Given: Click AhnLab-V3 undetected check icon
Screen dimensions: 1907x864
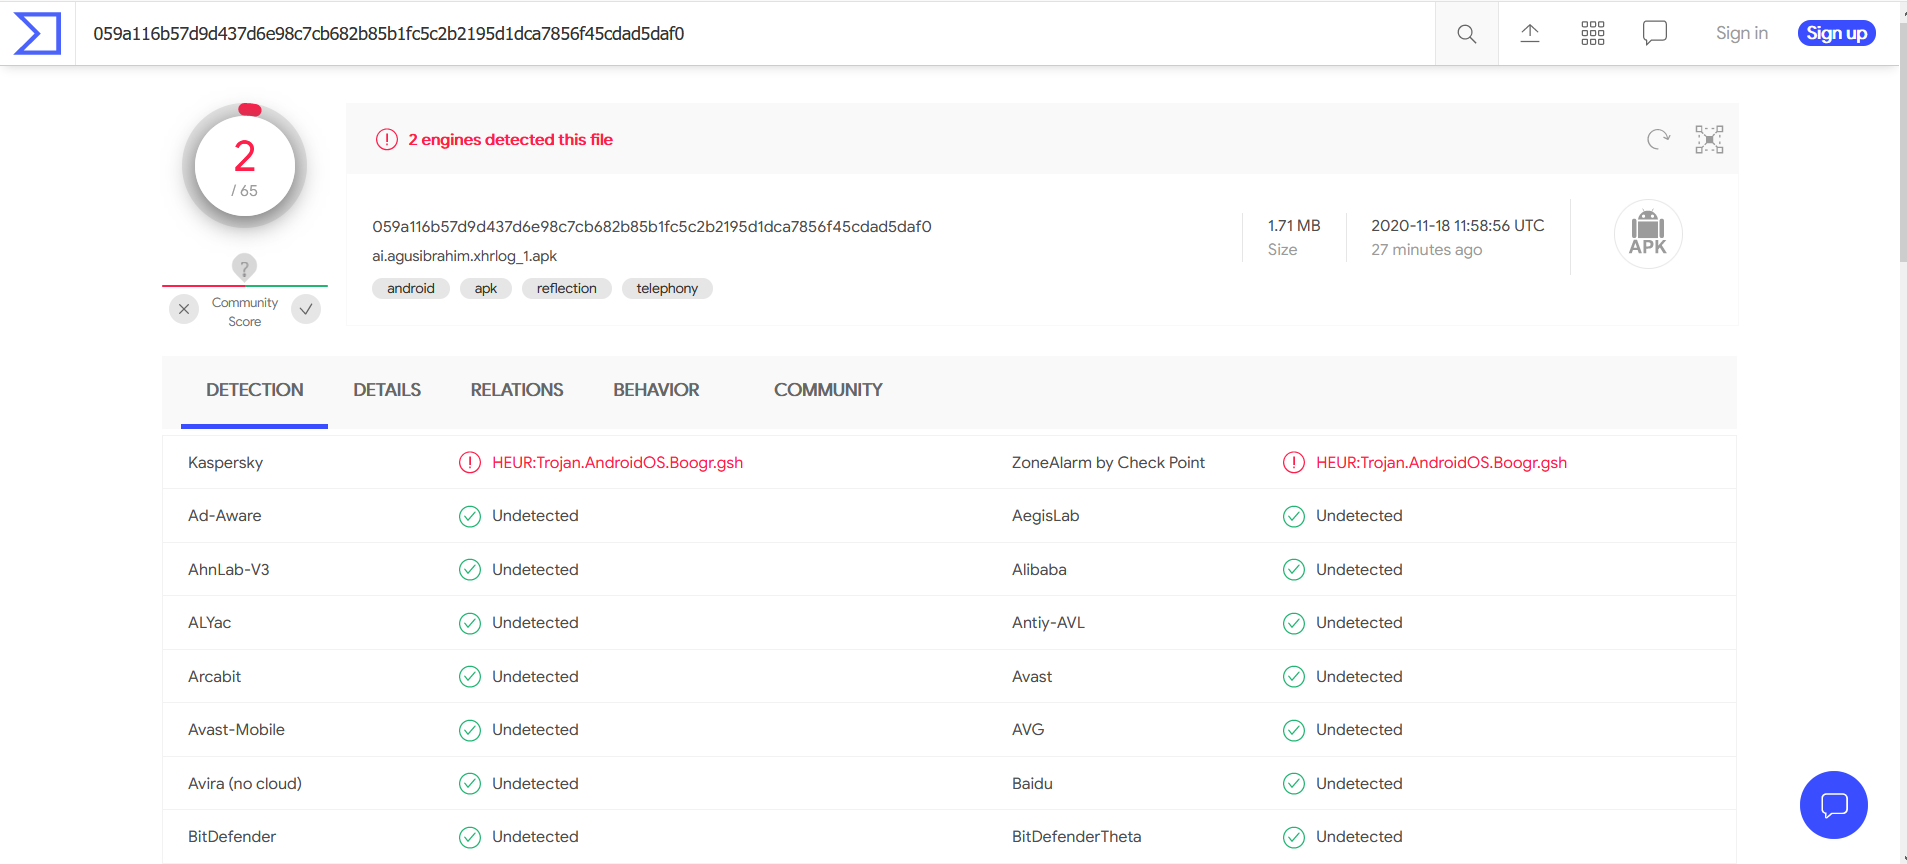Looking at the screenshot, I should pos(470,570).
